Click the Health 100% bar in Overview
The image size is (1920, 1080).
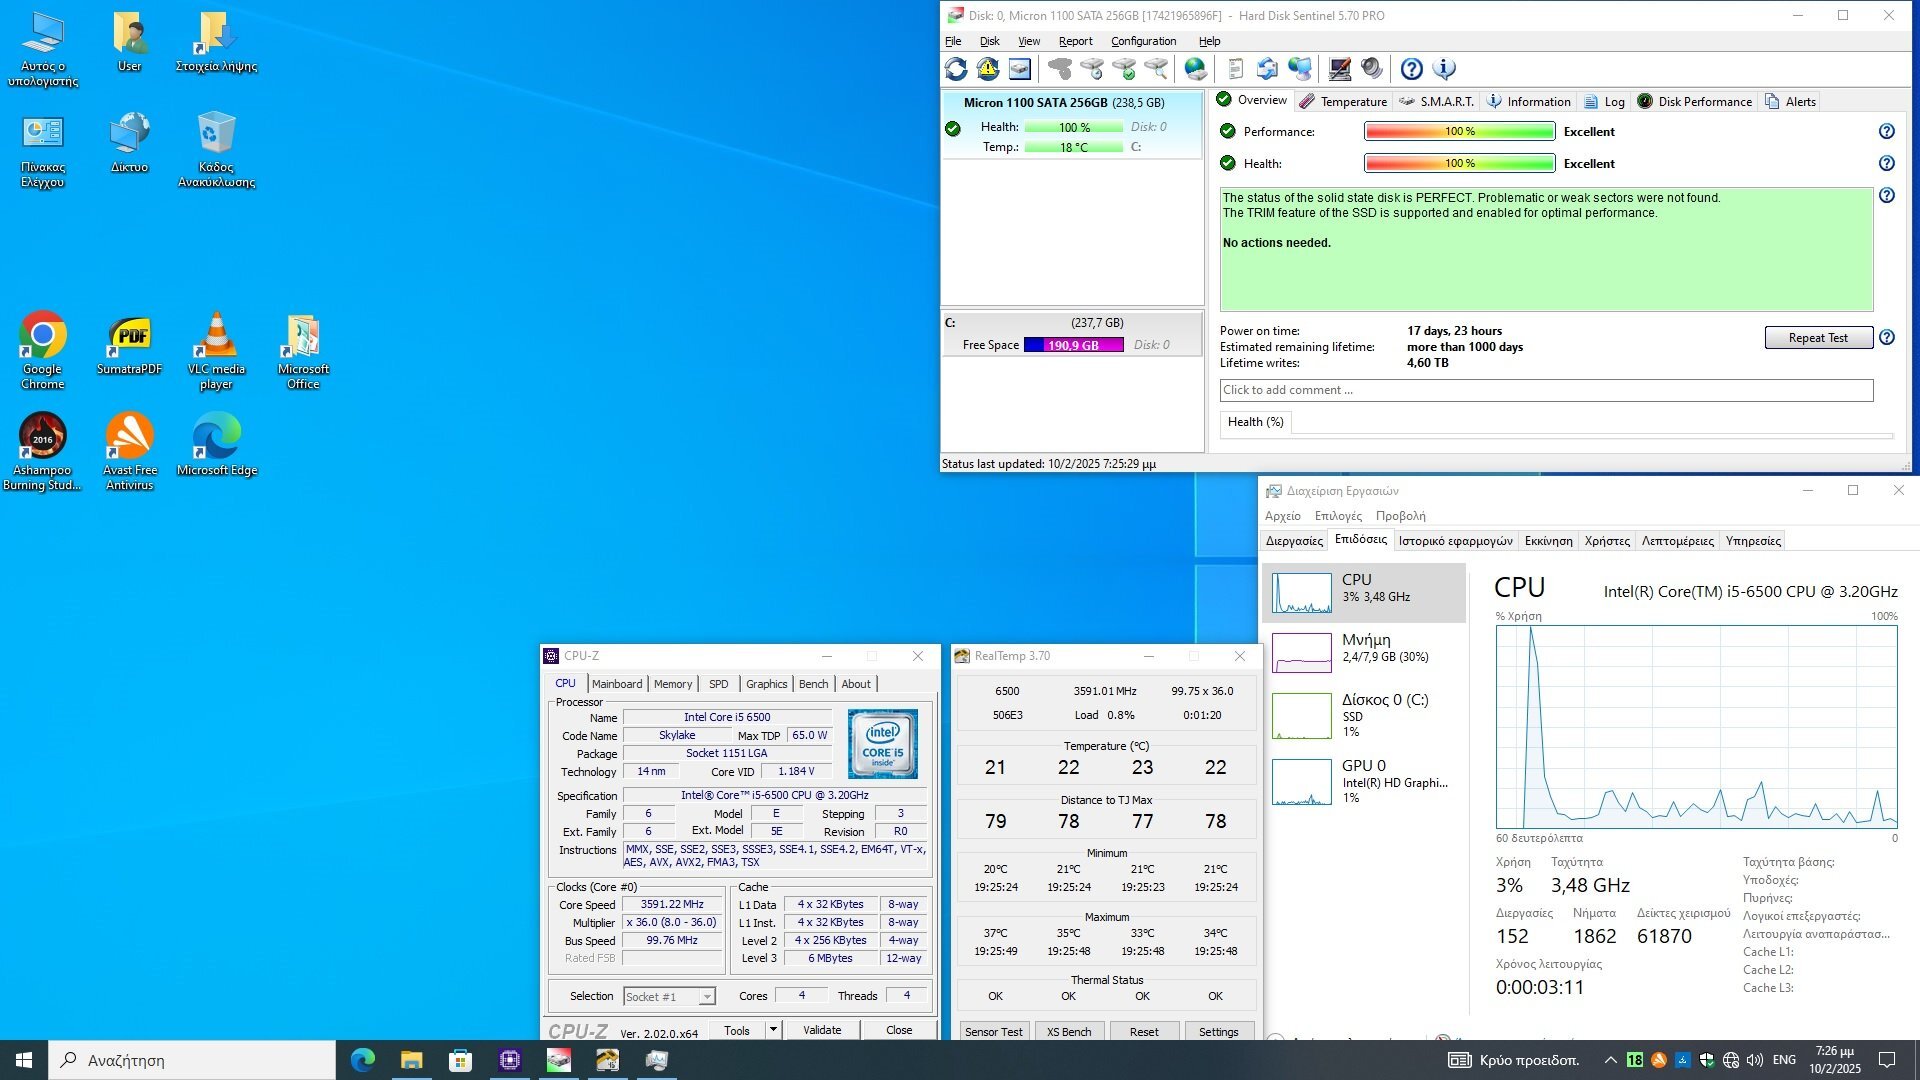(x=1459, y=164)
